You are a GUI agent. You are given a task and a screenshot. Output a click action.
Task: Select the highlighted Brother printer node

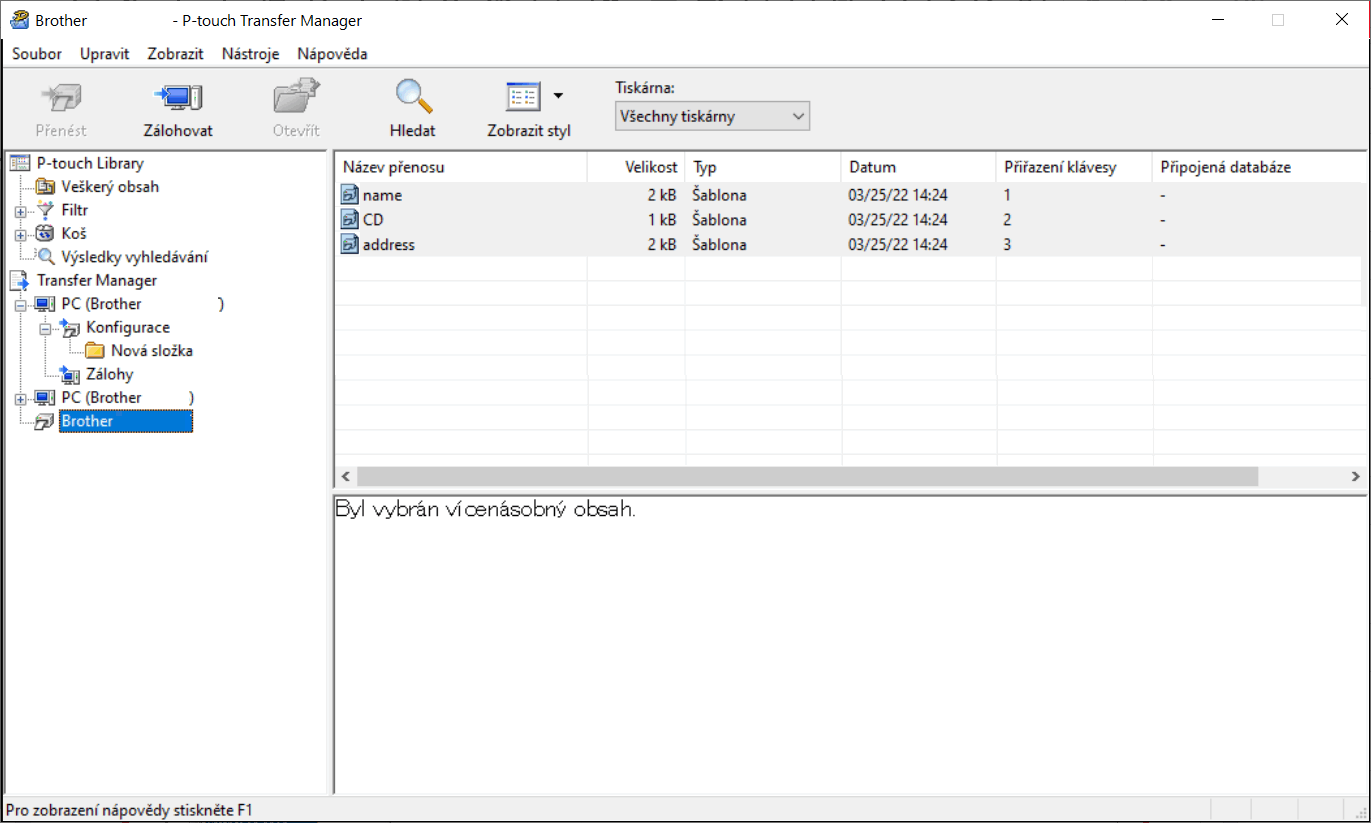tap(126, 421)
